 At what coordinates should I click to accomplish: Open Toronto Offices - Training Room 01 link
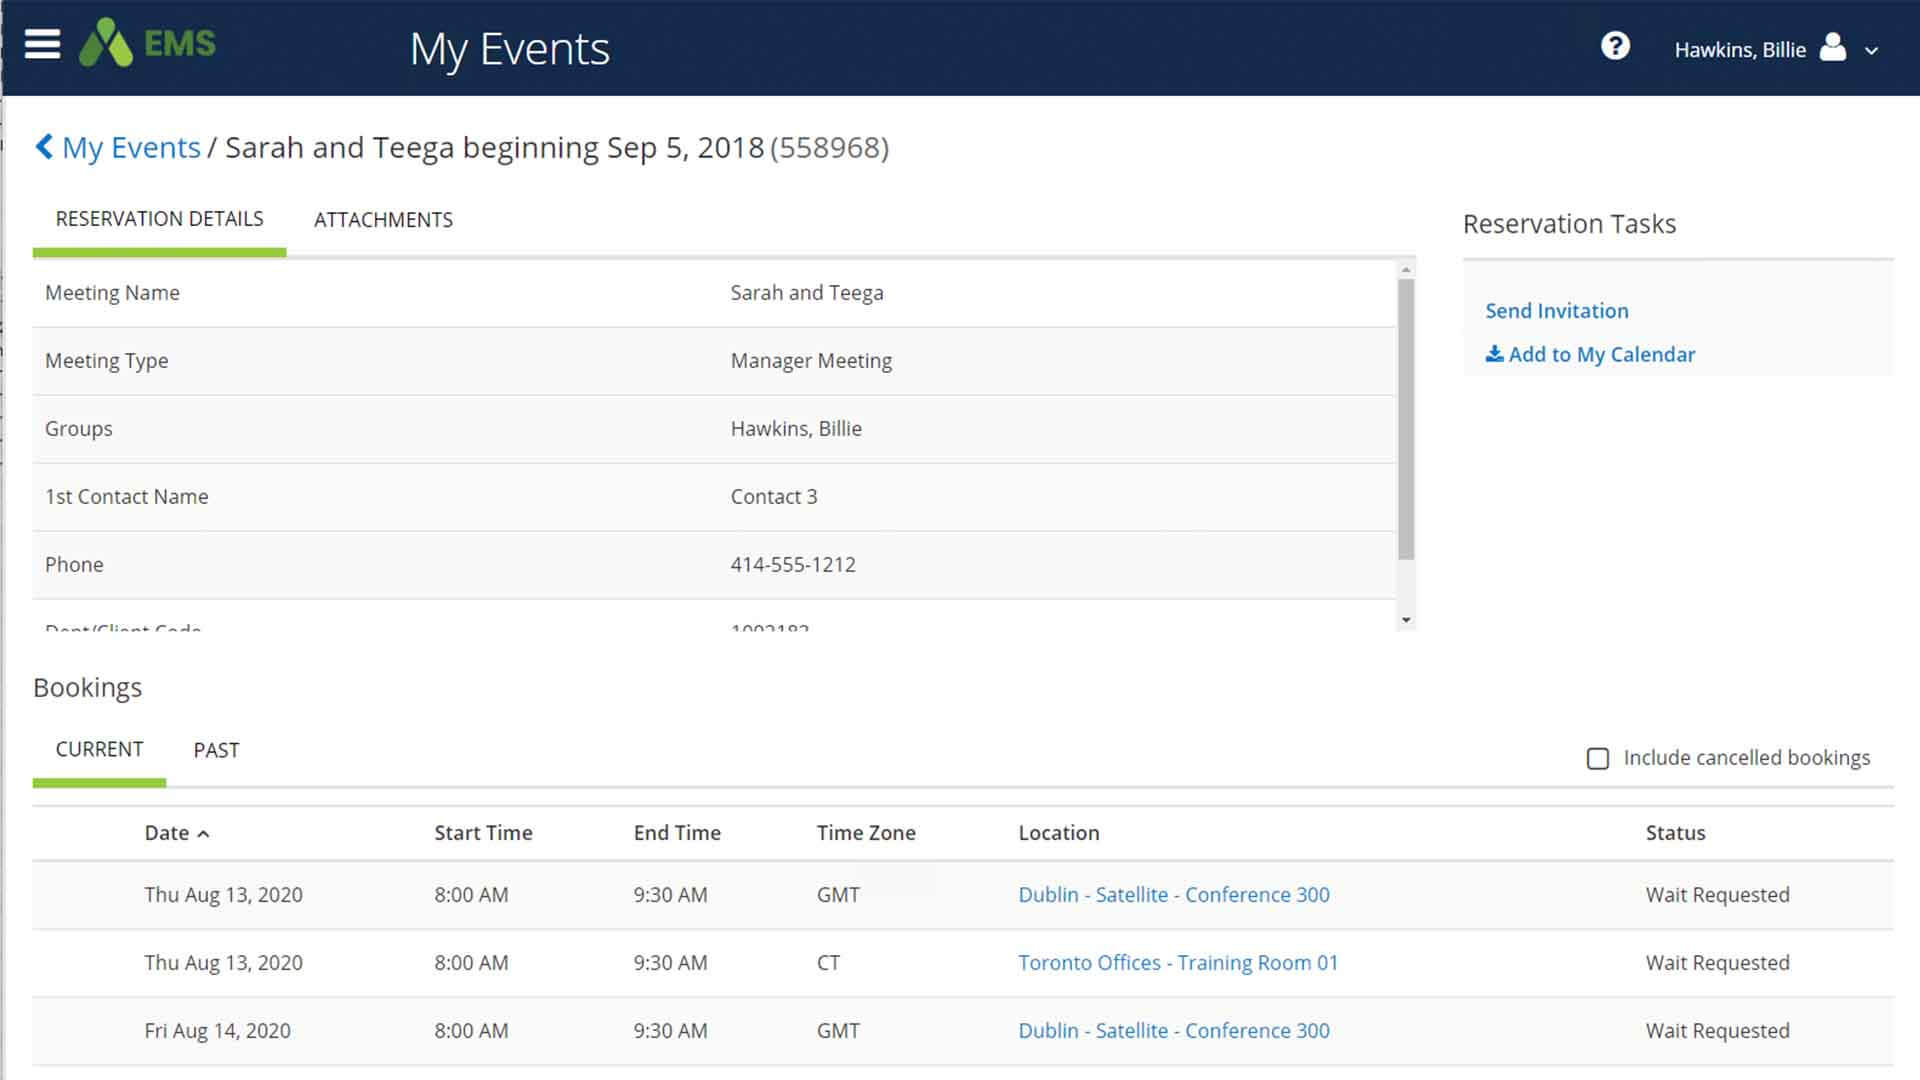[x=1177, y=963]
